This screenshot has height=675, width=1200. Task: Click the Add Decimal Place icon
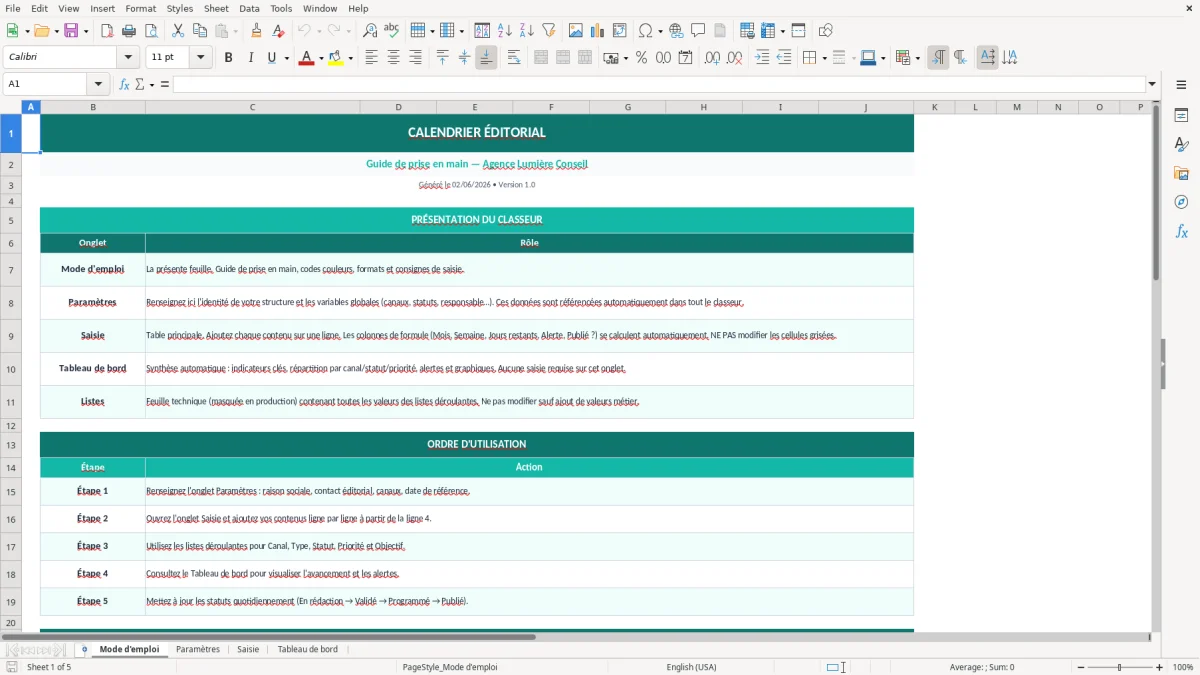(x=712, y=58)
